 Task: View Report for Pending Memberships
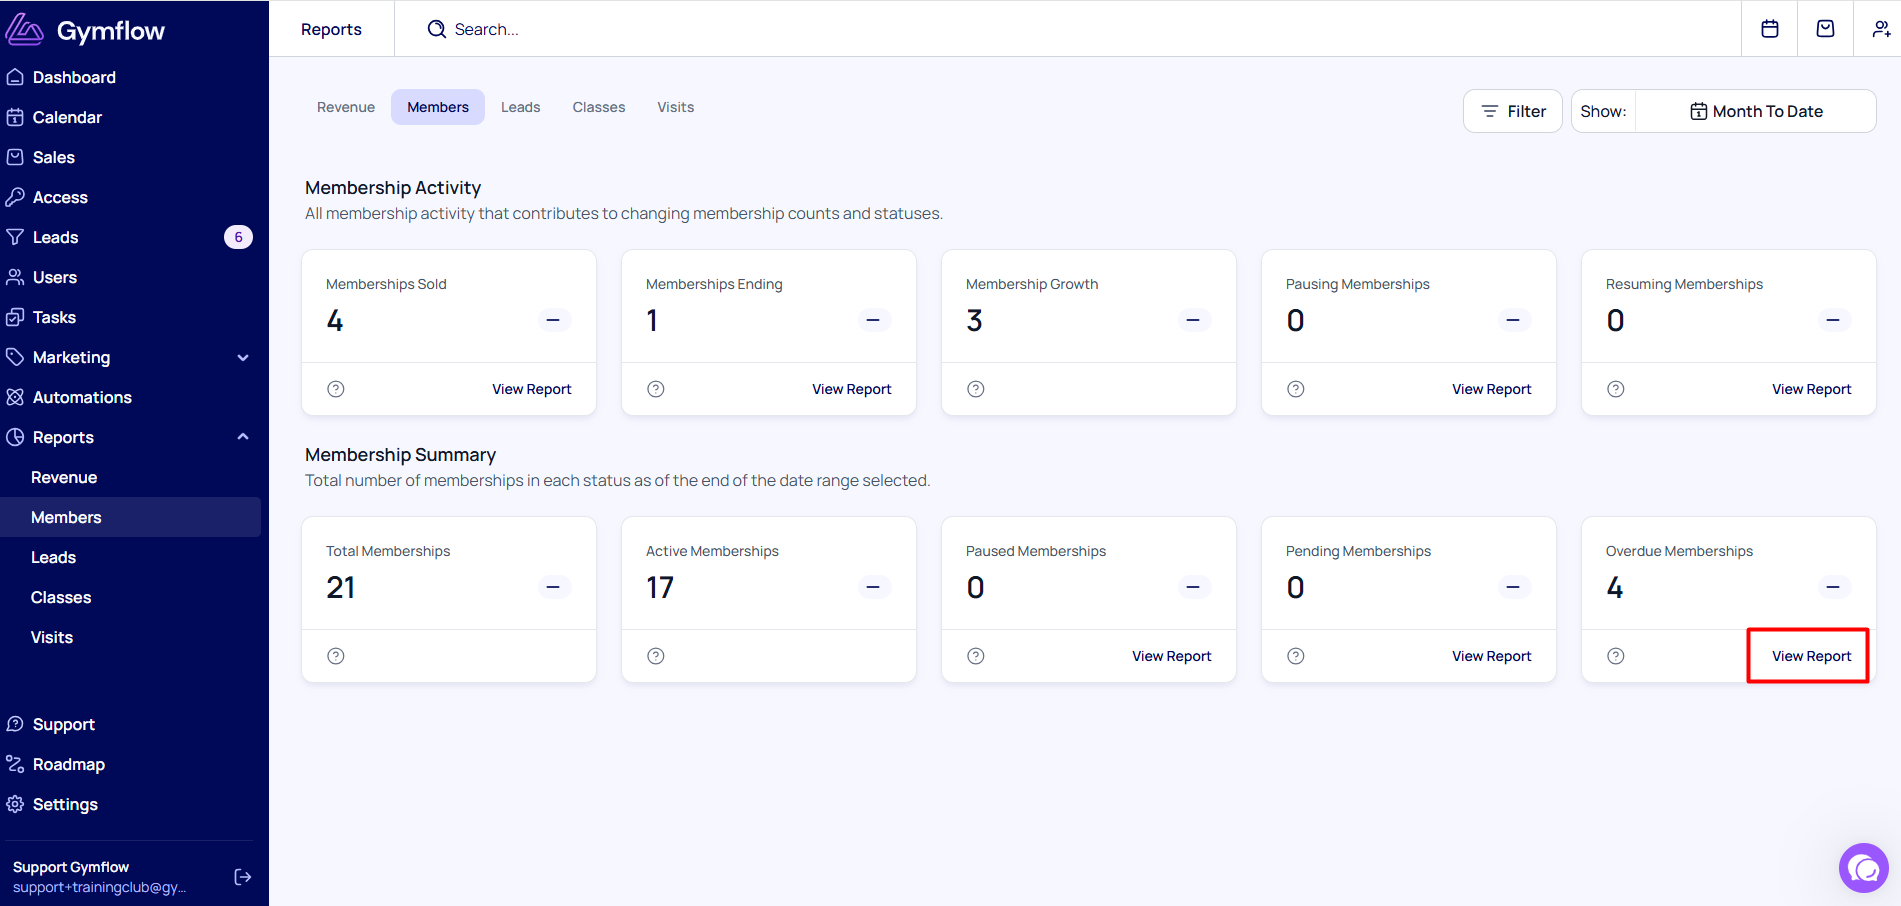pos(1492,656)
